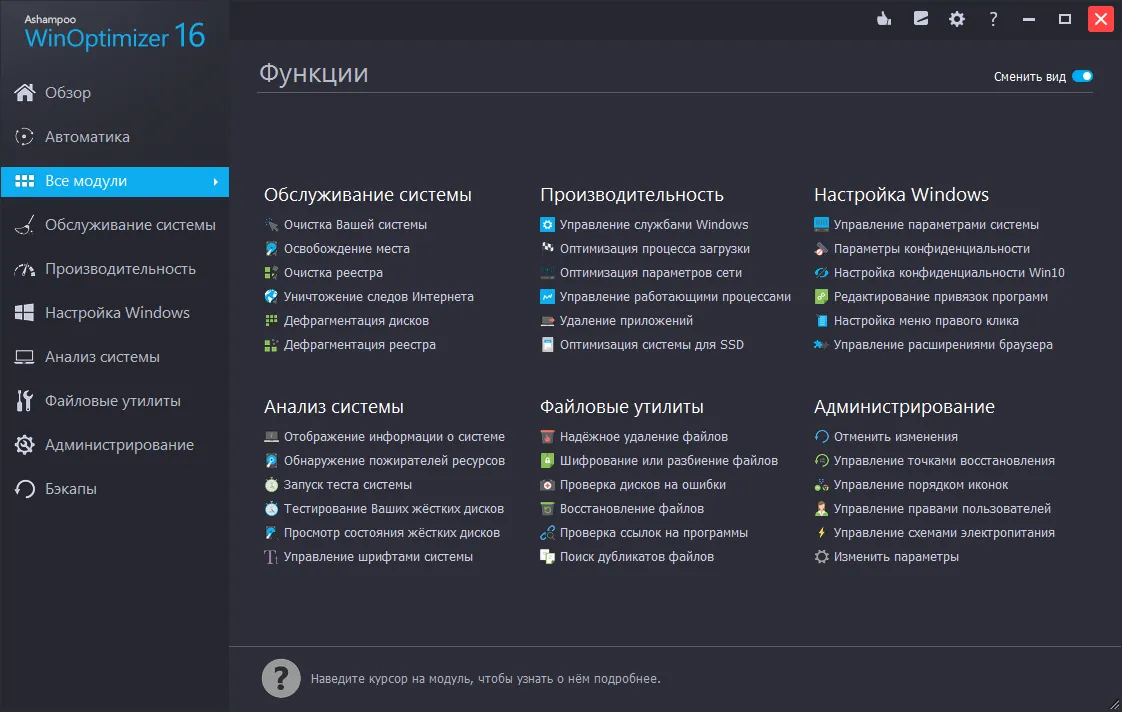Click the Управление шрифтами системы icon

point(271,557)
